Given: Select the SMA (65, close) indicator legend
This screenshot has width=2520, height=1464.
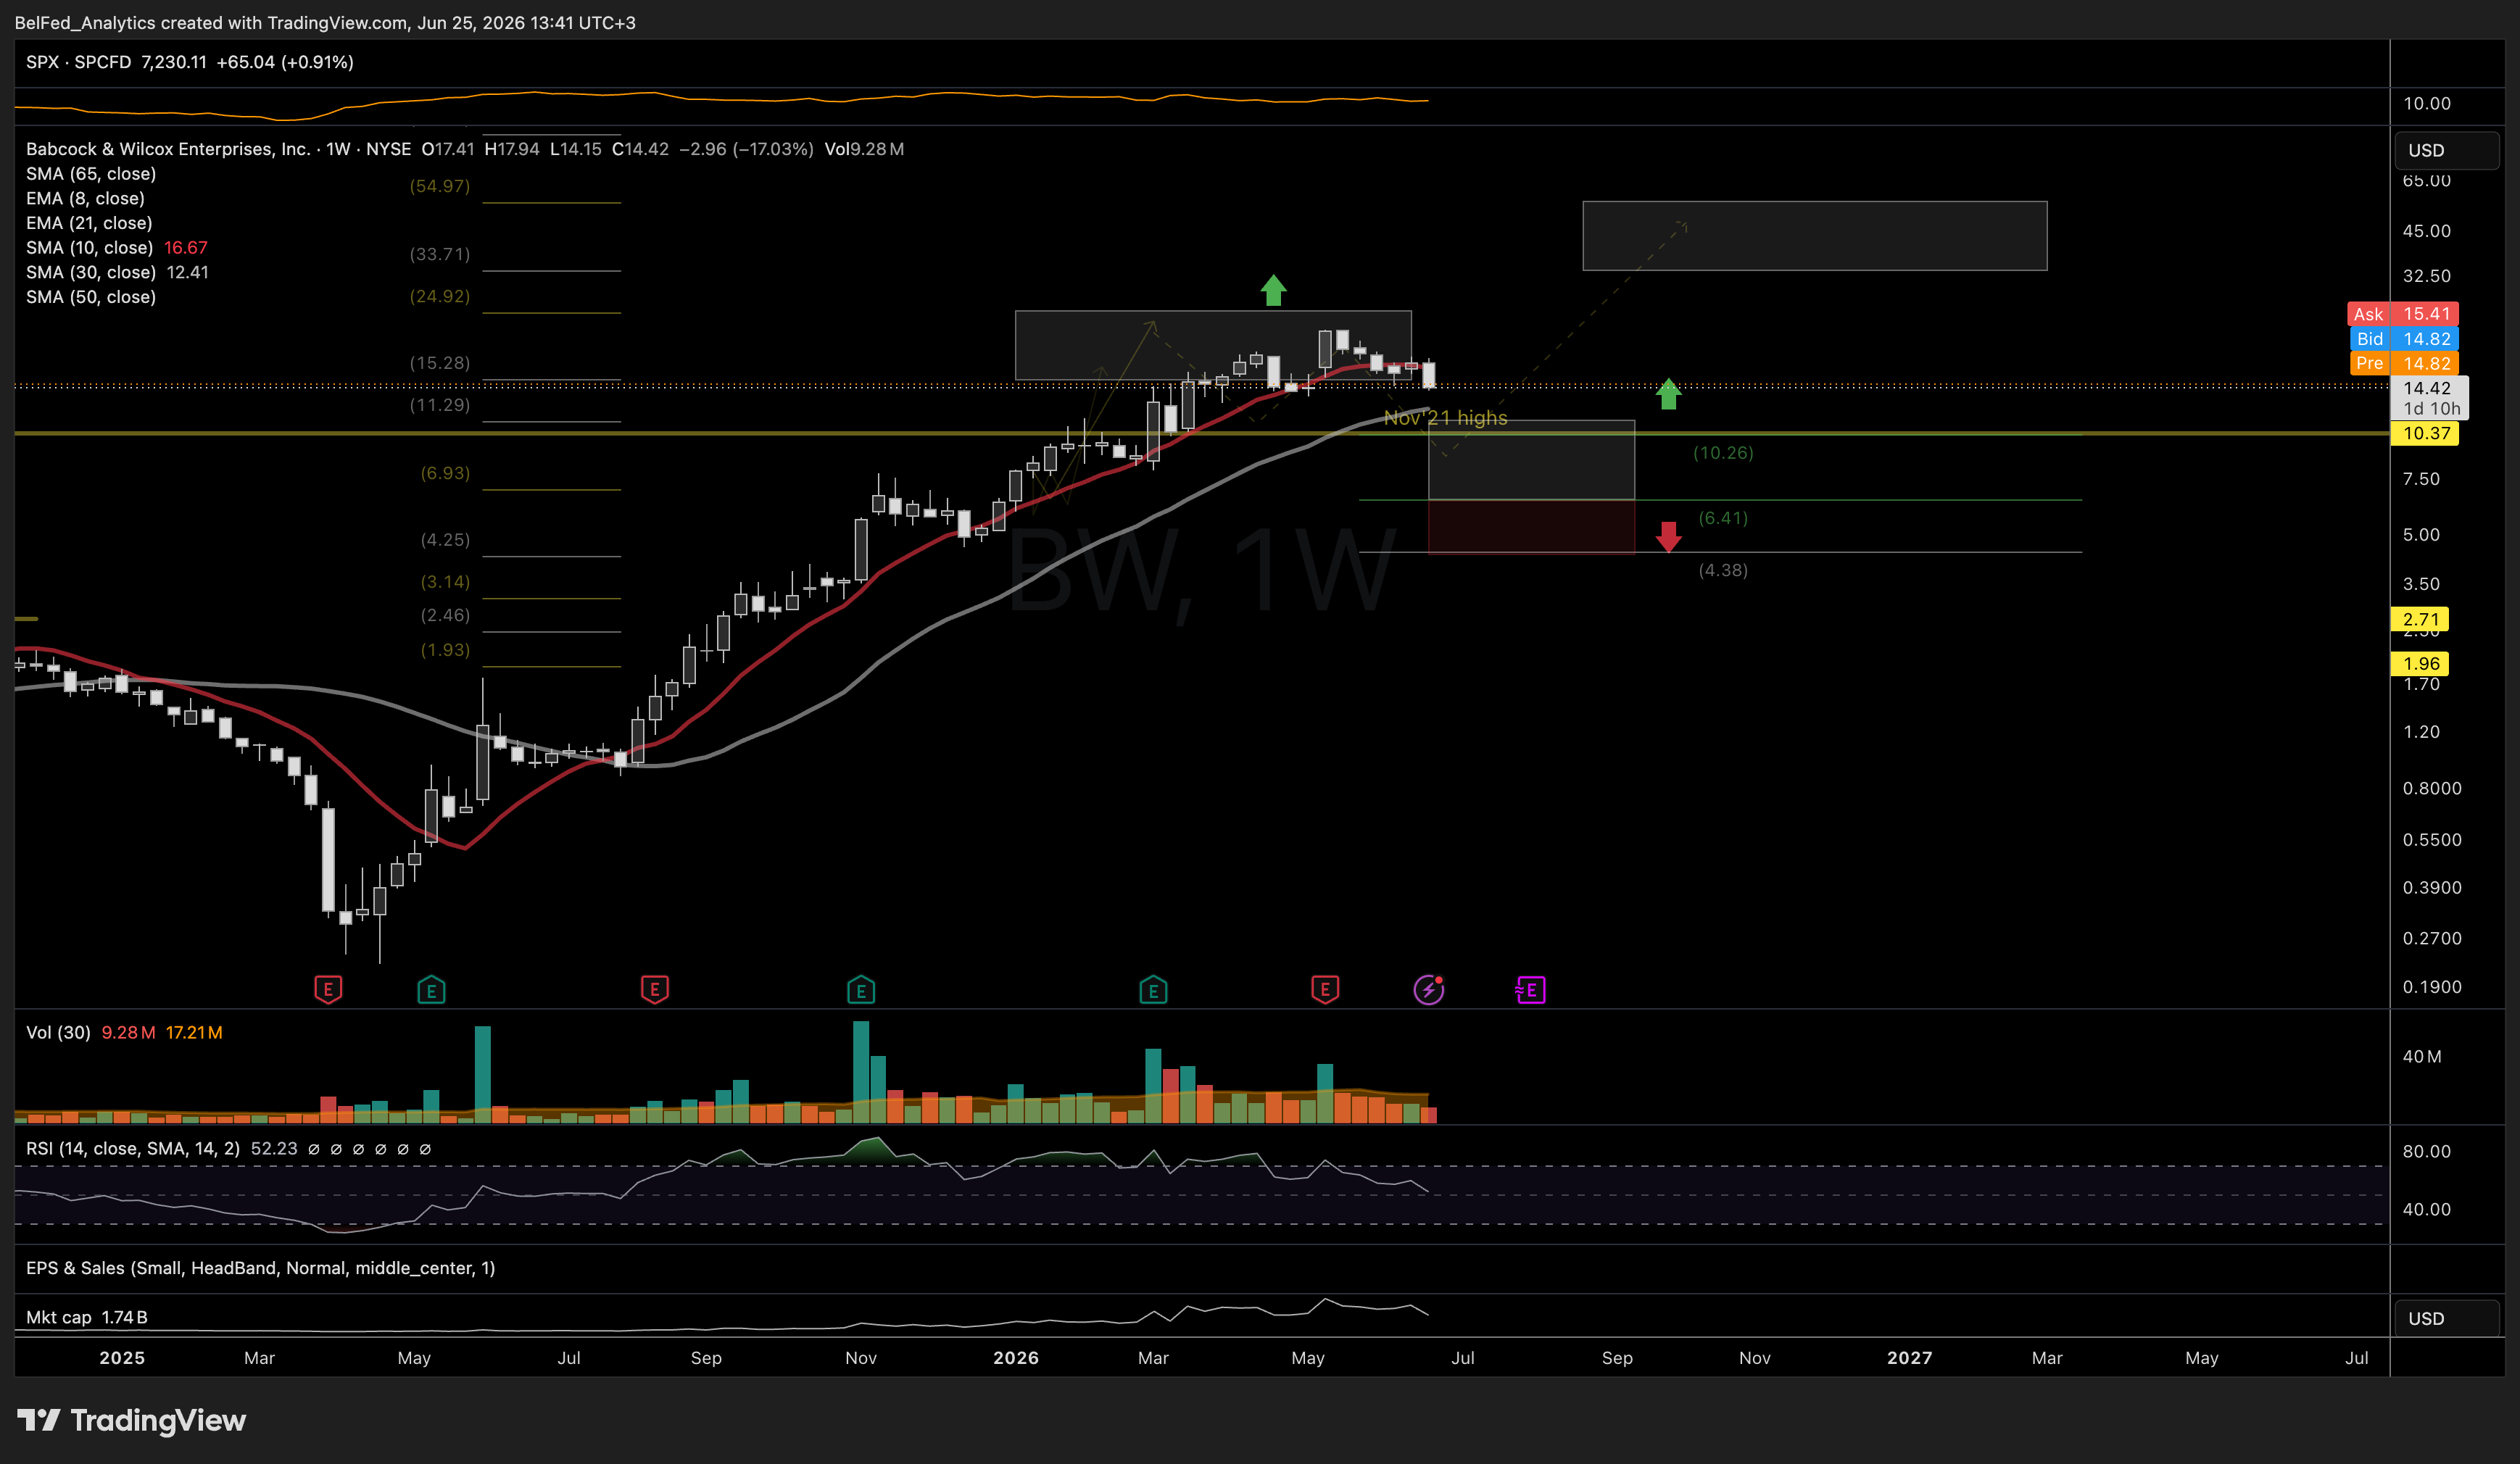Looking at the screenshot, I should pos(91,173).
